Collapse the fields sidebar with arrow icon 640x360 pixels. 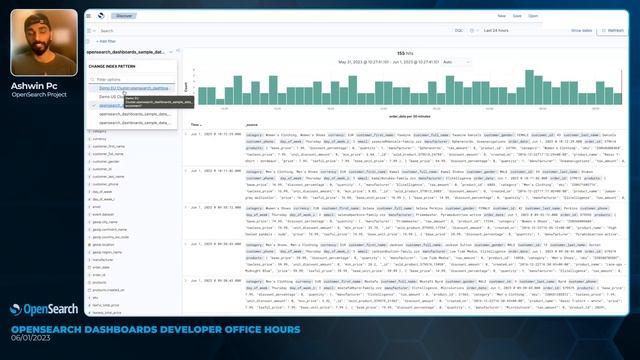coord(178,51)
